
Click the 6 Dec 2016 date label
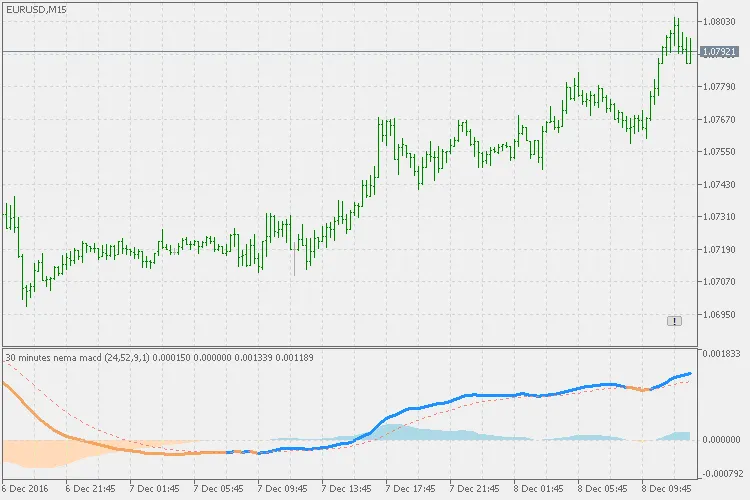tap(24, 490)
